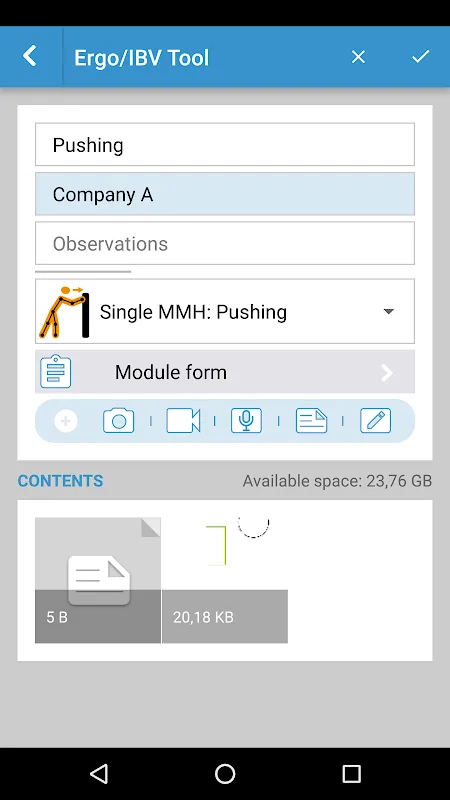Screen dimensions: 450x800
Task: Tap the microphone icon to record audio
Action: [x=246, y=421]
